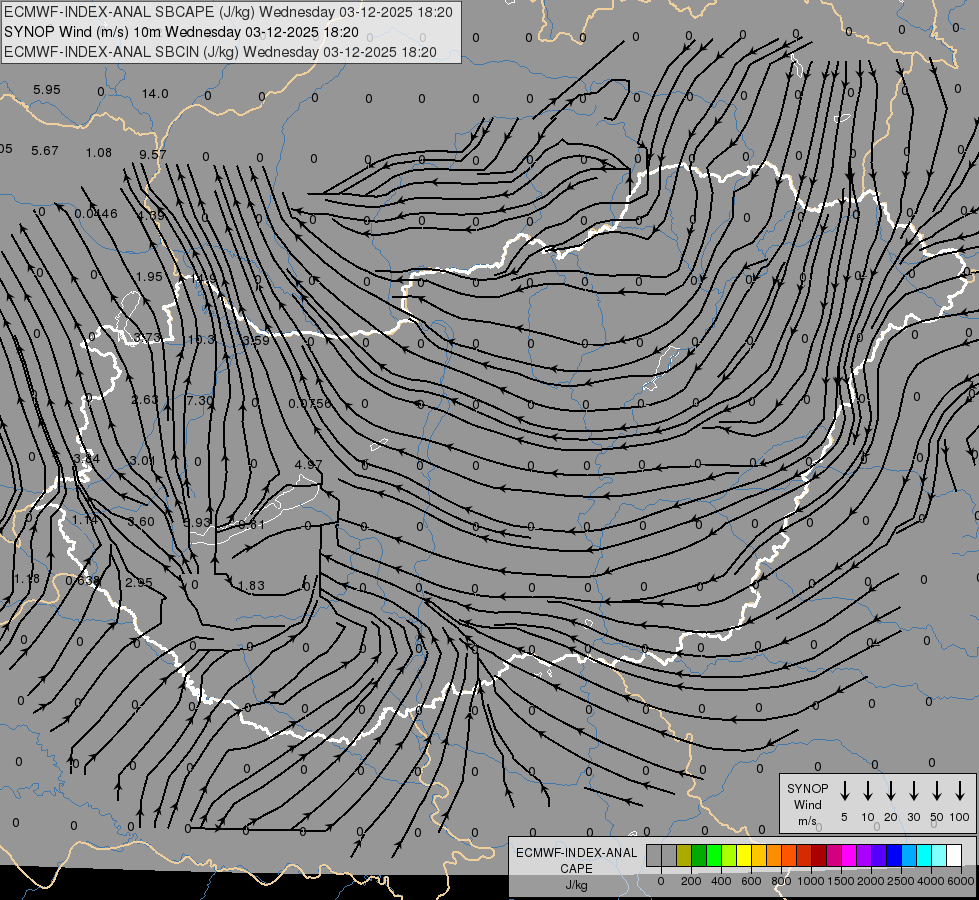This screenshot has width=979, height=900.
Task: Click the ECMWF-INDEX-ANAL CAPE legend label
Action: click(x=576, y=868)
